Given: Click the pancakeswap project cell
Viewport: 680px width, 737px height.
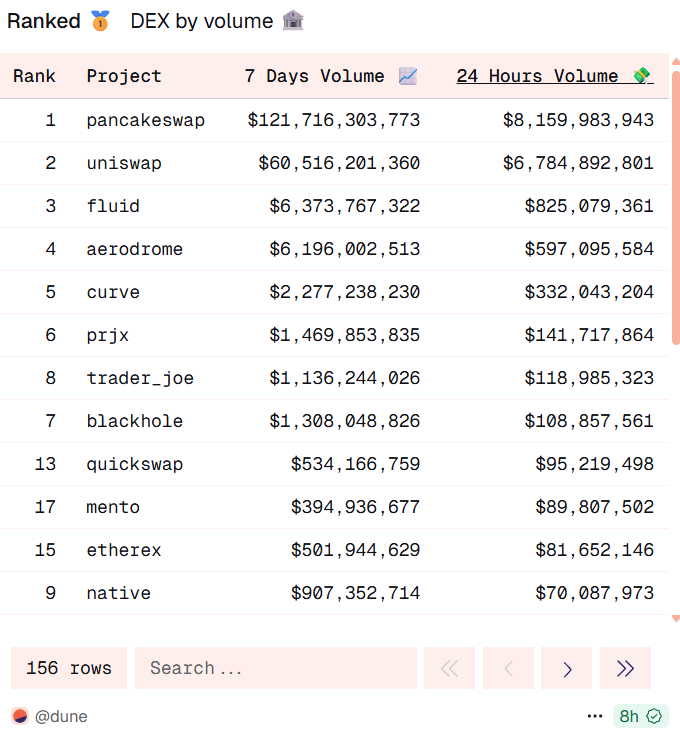Looking at the screenshot, I should 146,120.
